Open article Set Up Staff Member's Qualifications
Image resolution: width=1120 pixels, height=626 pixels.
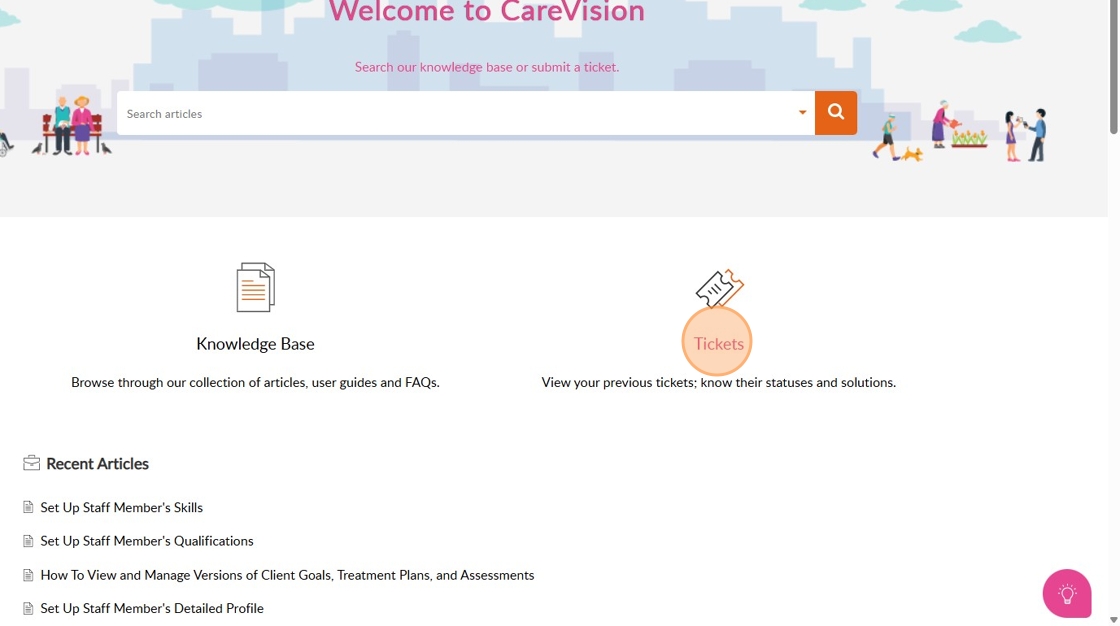(x=146, y=541)
